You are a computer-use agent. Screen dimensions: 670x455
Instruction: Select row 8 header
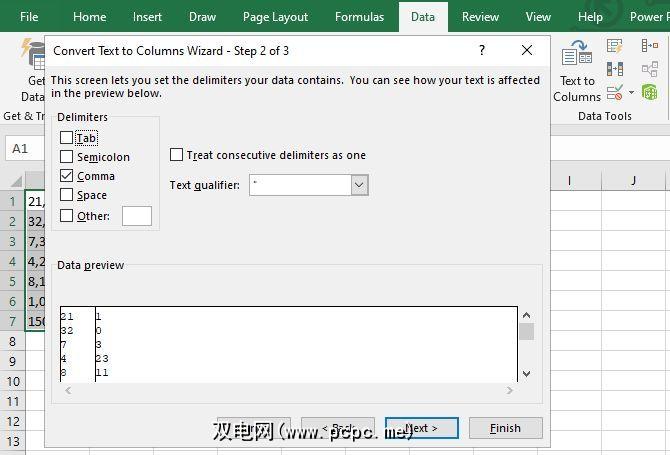point(12,341)
